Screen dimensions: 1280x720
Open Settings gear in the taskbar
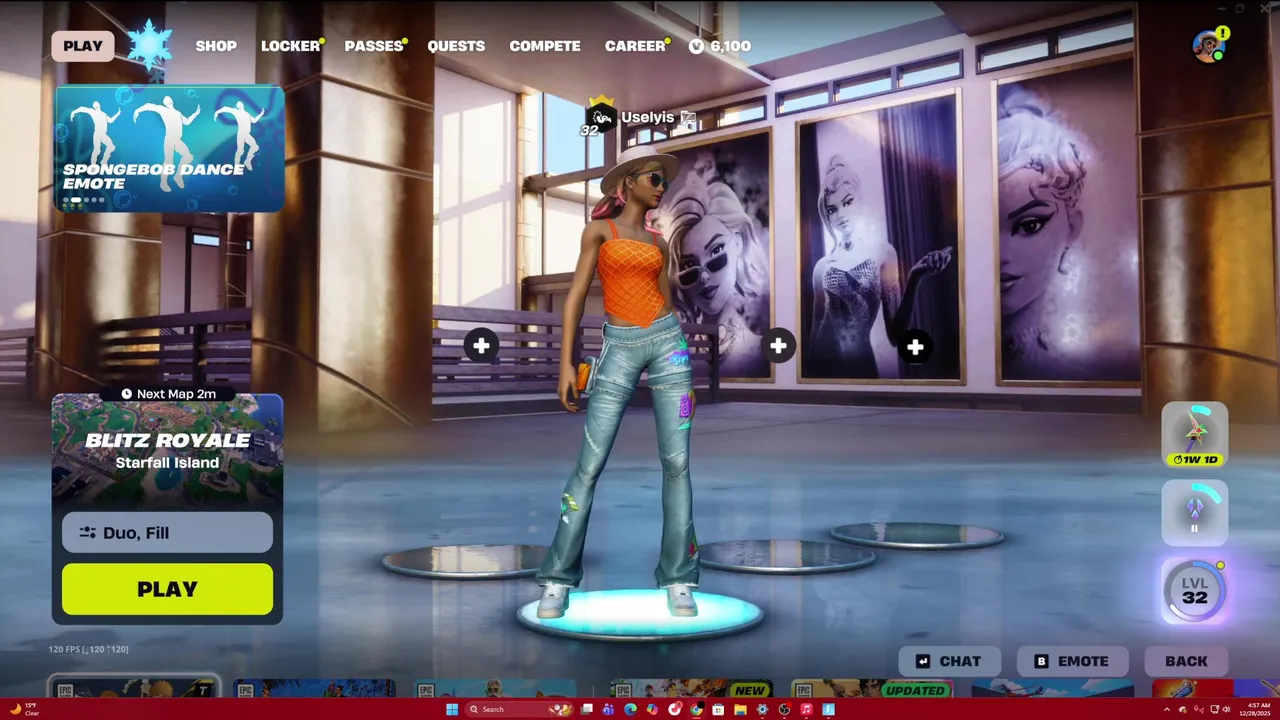tap(762, 709)
